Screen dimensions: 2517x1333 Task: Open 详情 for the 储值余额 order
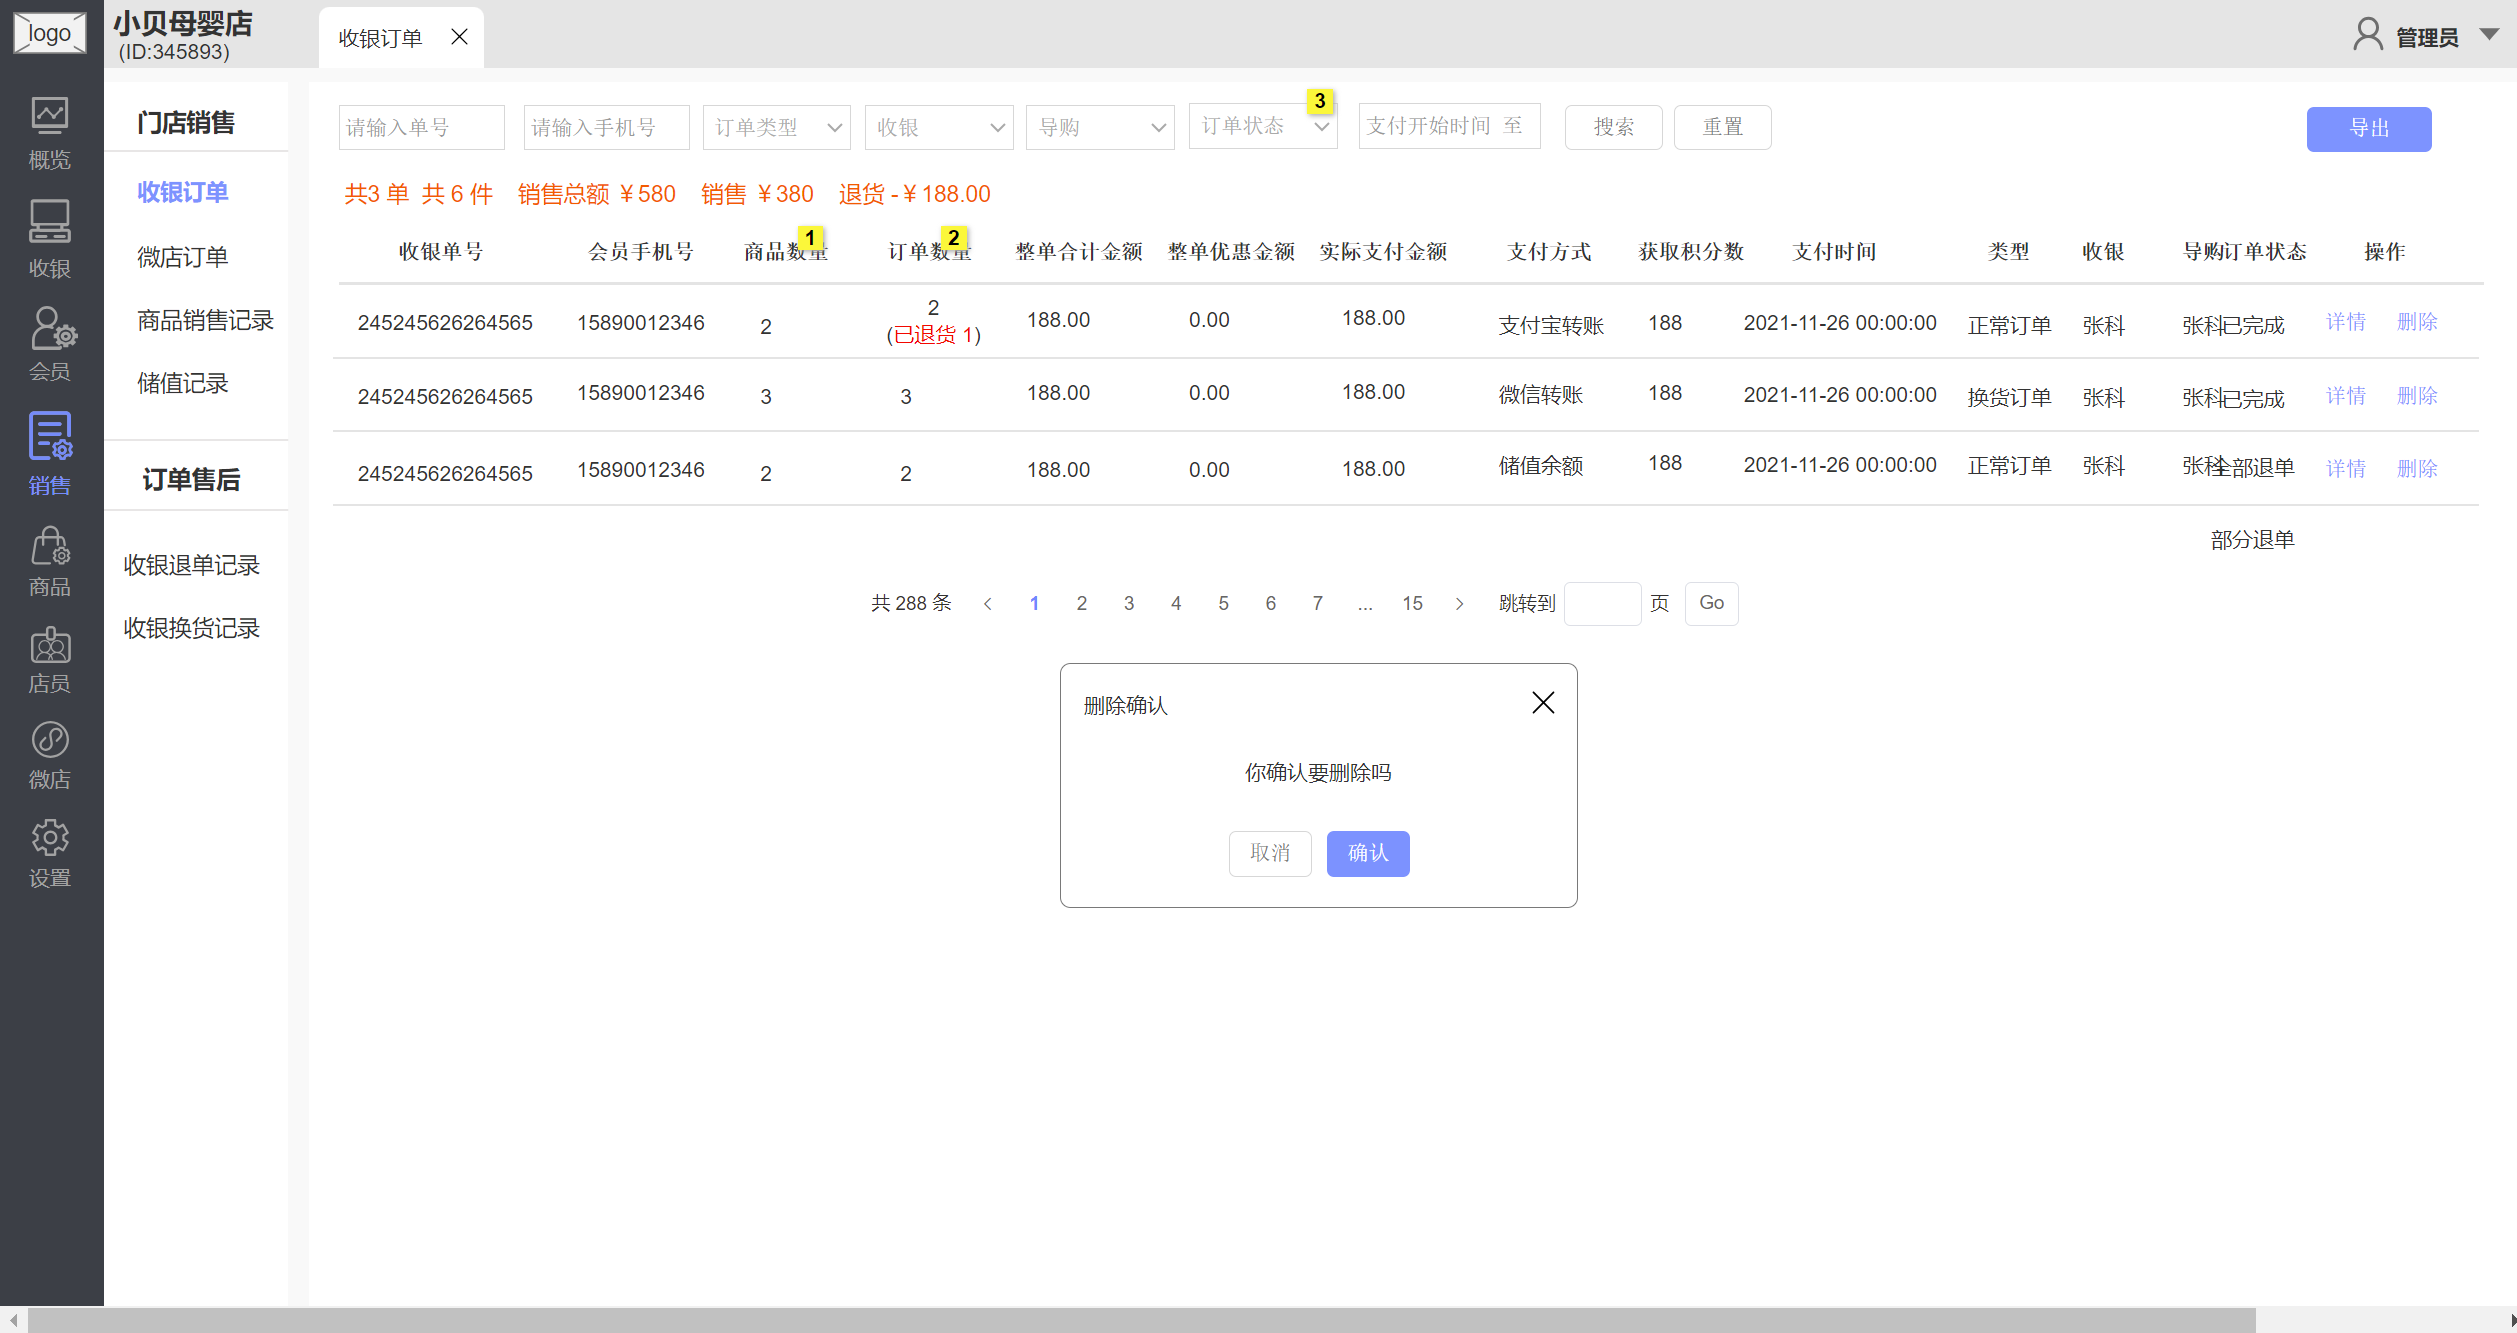click(x=2346, y=469)
